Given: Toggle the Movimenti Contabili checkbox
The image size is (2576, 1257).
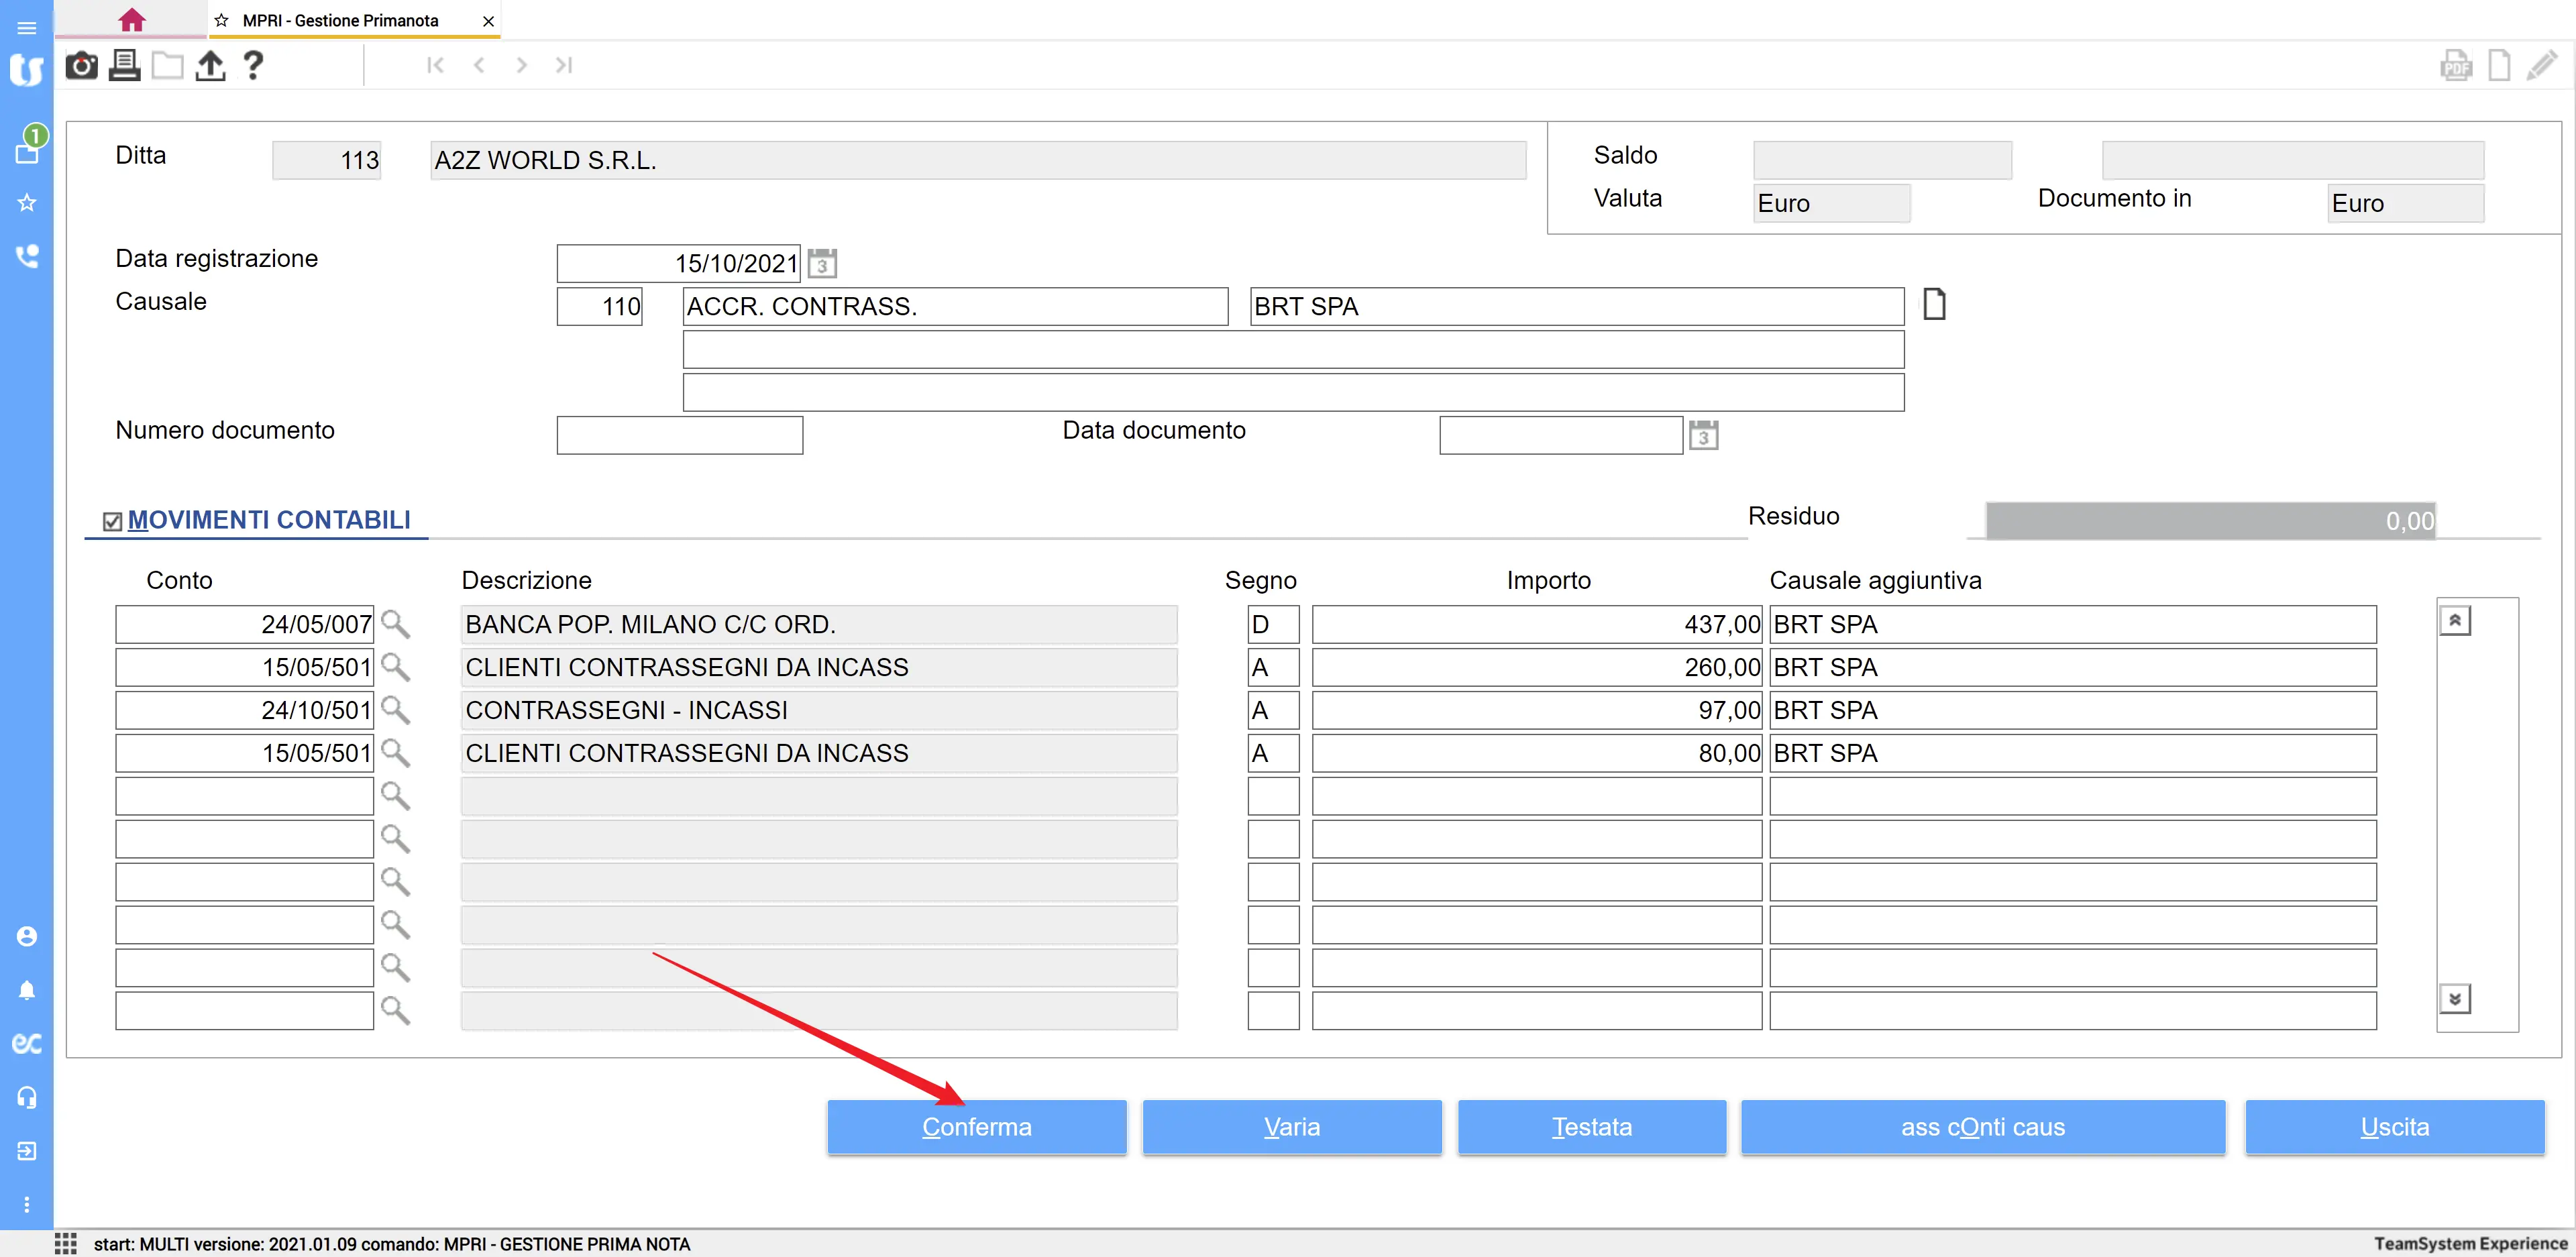Looking at the screenshot, I should (x=113, y=521).
